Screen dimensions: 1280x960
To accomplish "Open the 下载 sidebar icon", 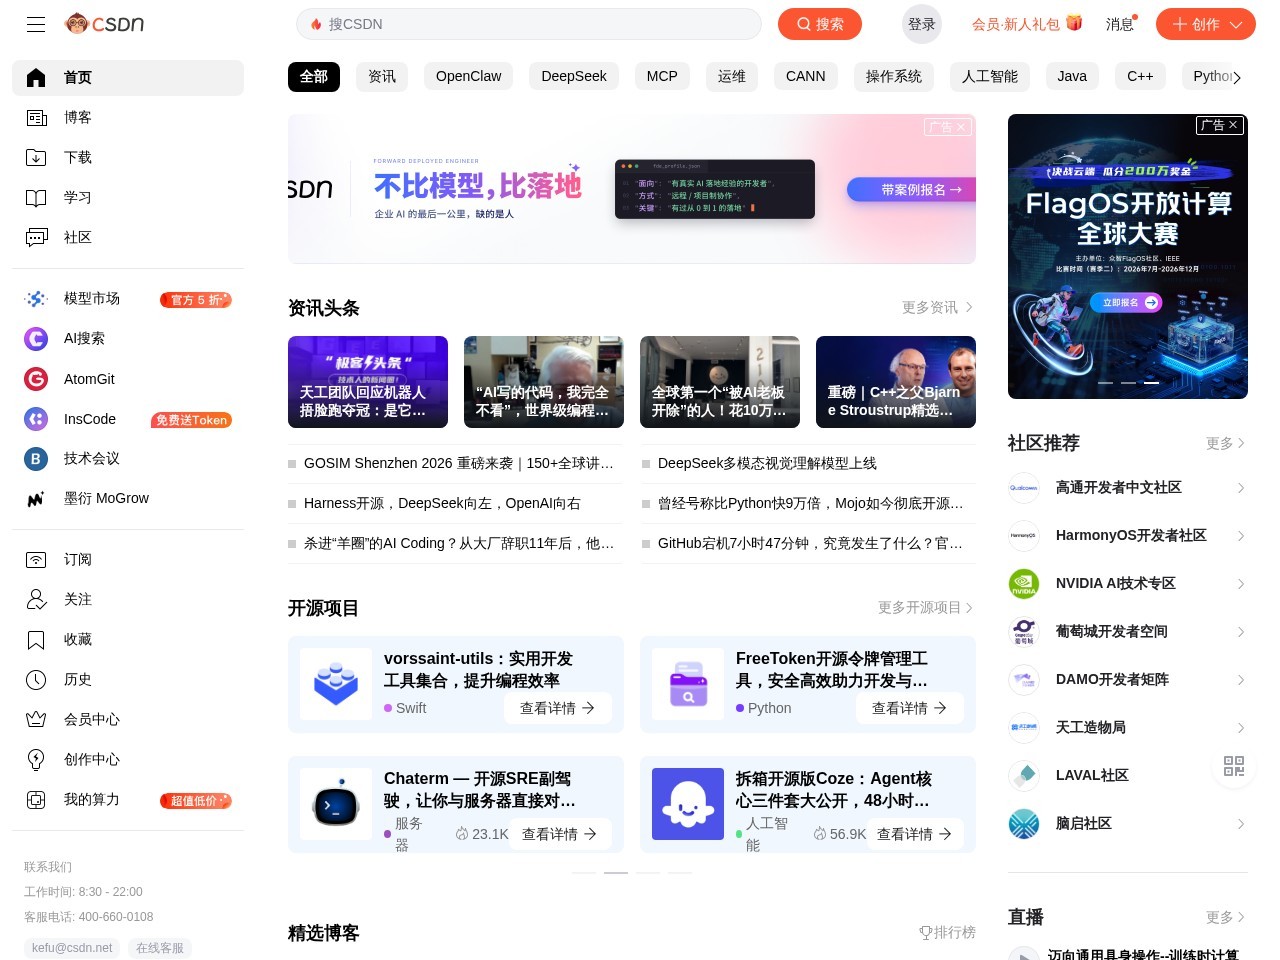I will [36, 157].
